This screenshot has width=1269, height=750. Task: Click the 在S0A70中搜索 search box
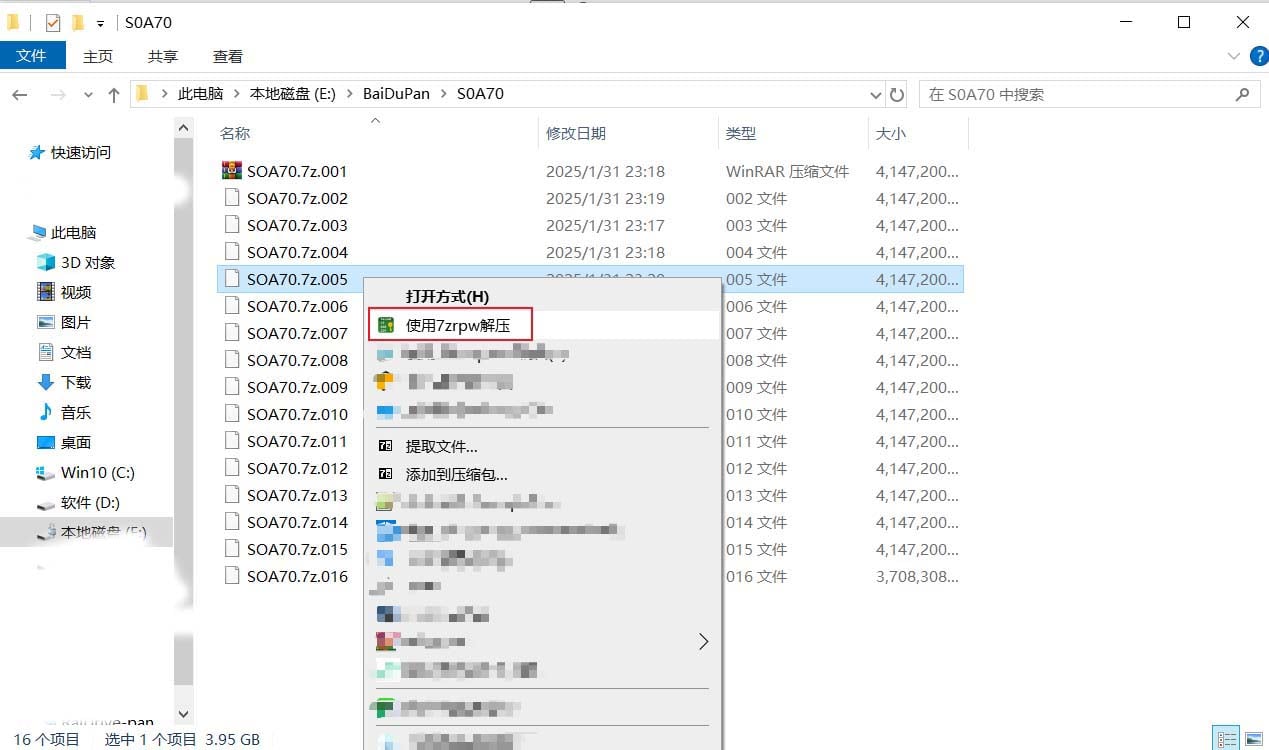[1080, 94]
